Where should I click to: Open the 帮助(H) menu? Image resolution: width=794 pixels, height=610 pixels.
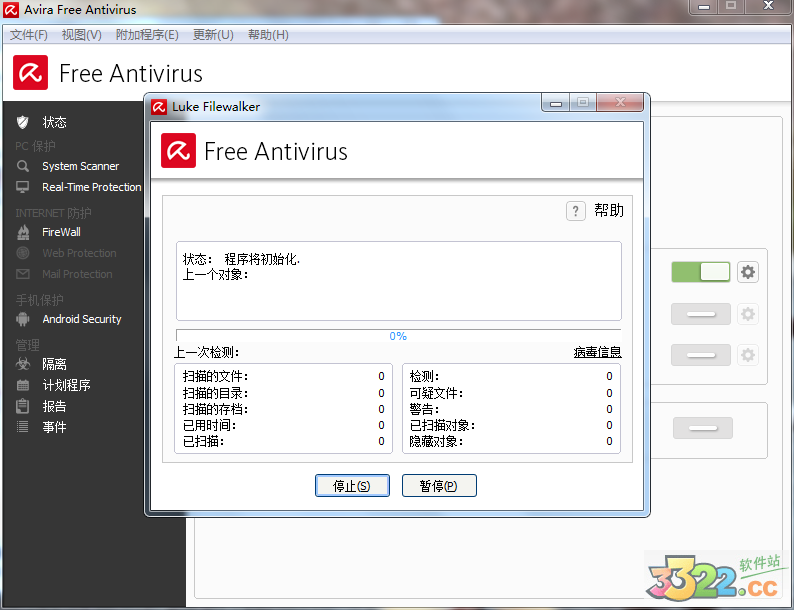tap(268, 35)
